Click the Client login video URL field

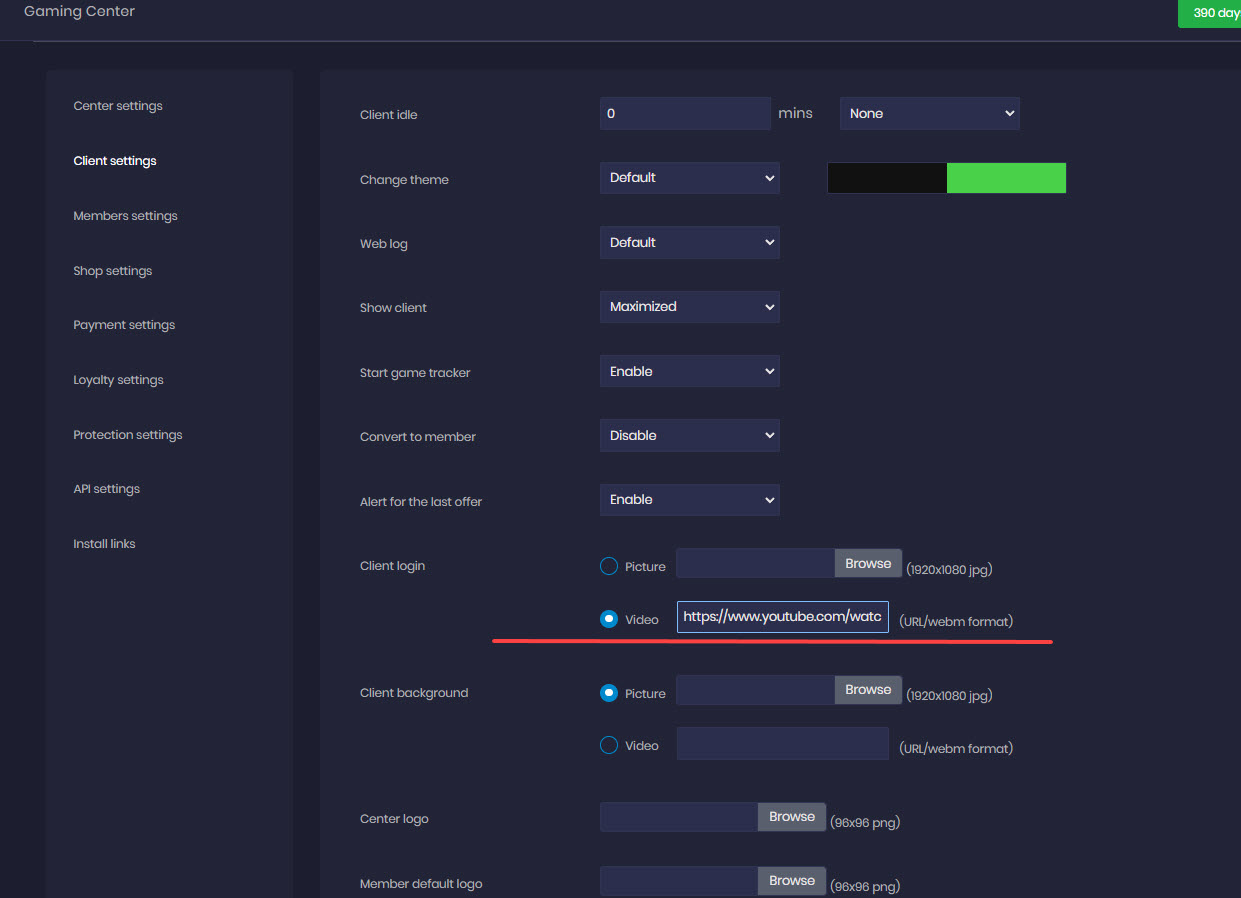tap(782, 617)
